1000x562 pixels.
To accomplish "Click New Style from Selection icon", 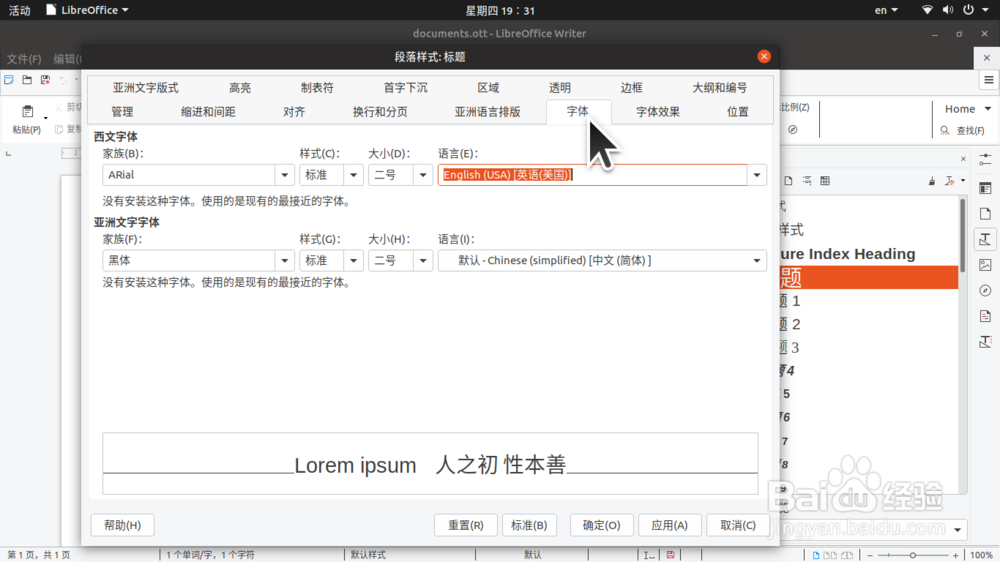I will coord(950,181).
